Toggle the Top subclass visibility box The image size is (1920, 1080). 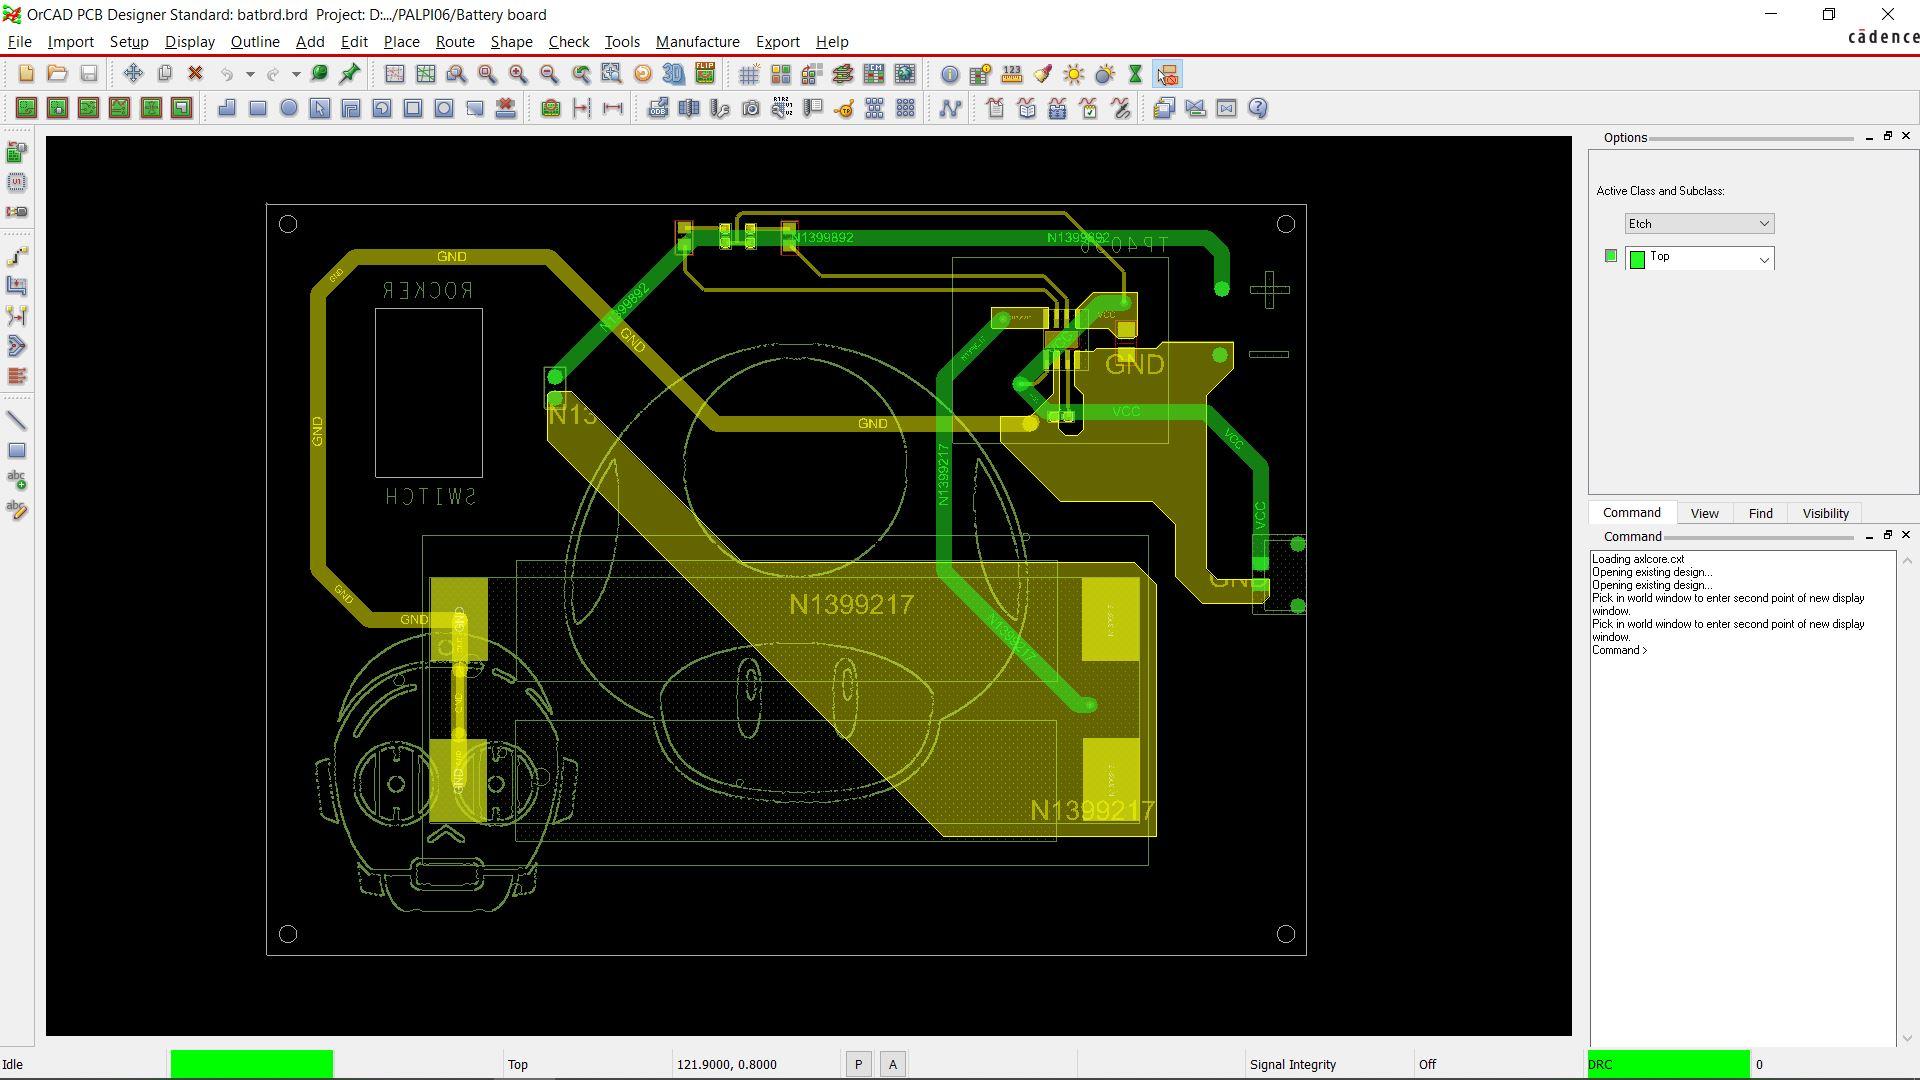1610,256
